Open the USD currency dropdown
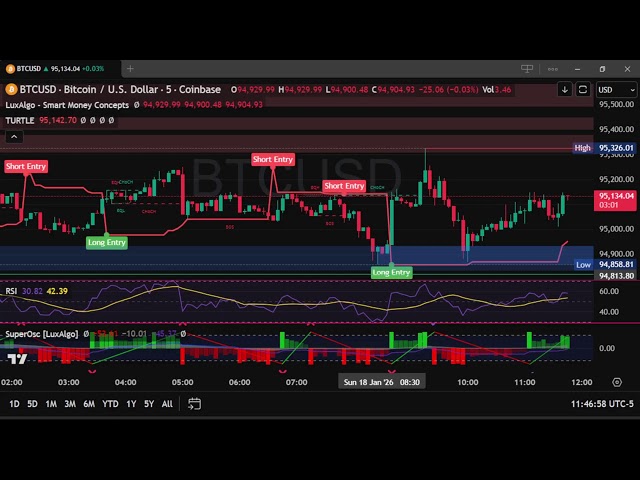Screen dimensions: 640x480 (616, 90)
